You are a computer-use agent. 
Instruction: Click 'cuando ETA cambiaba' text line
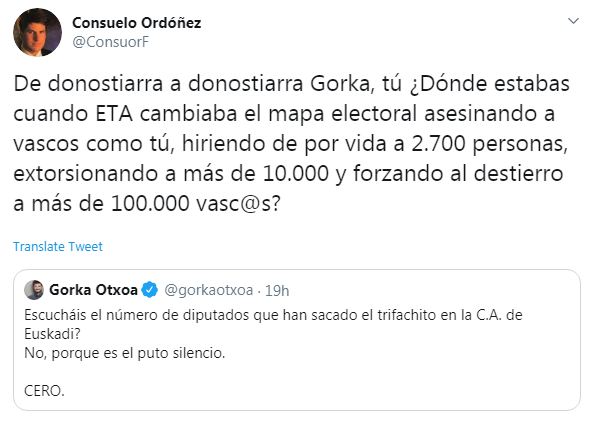click(x=125, y=114)
